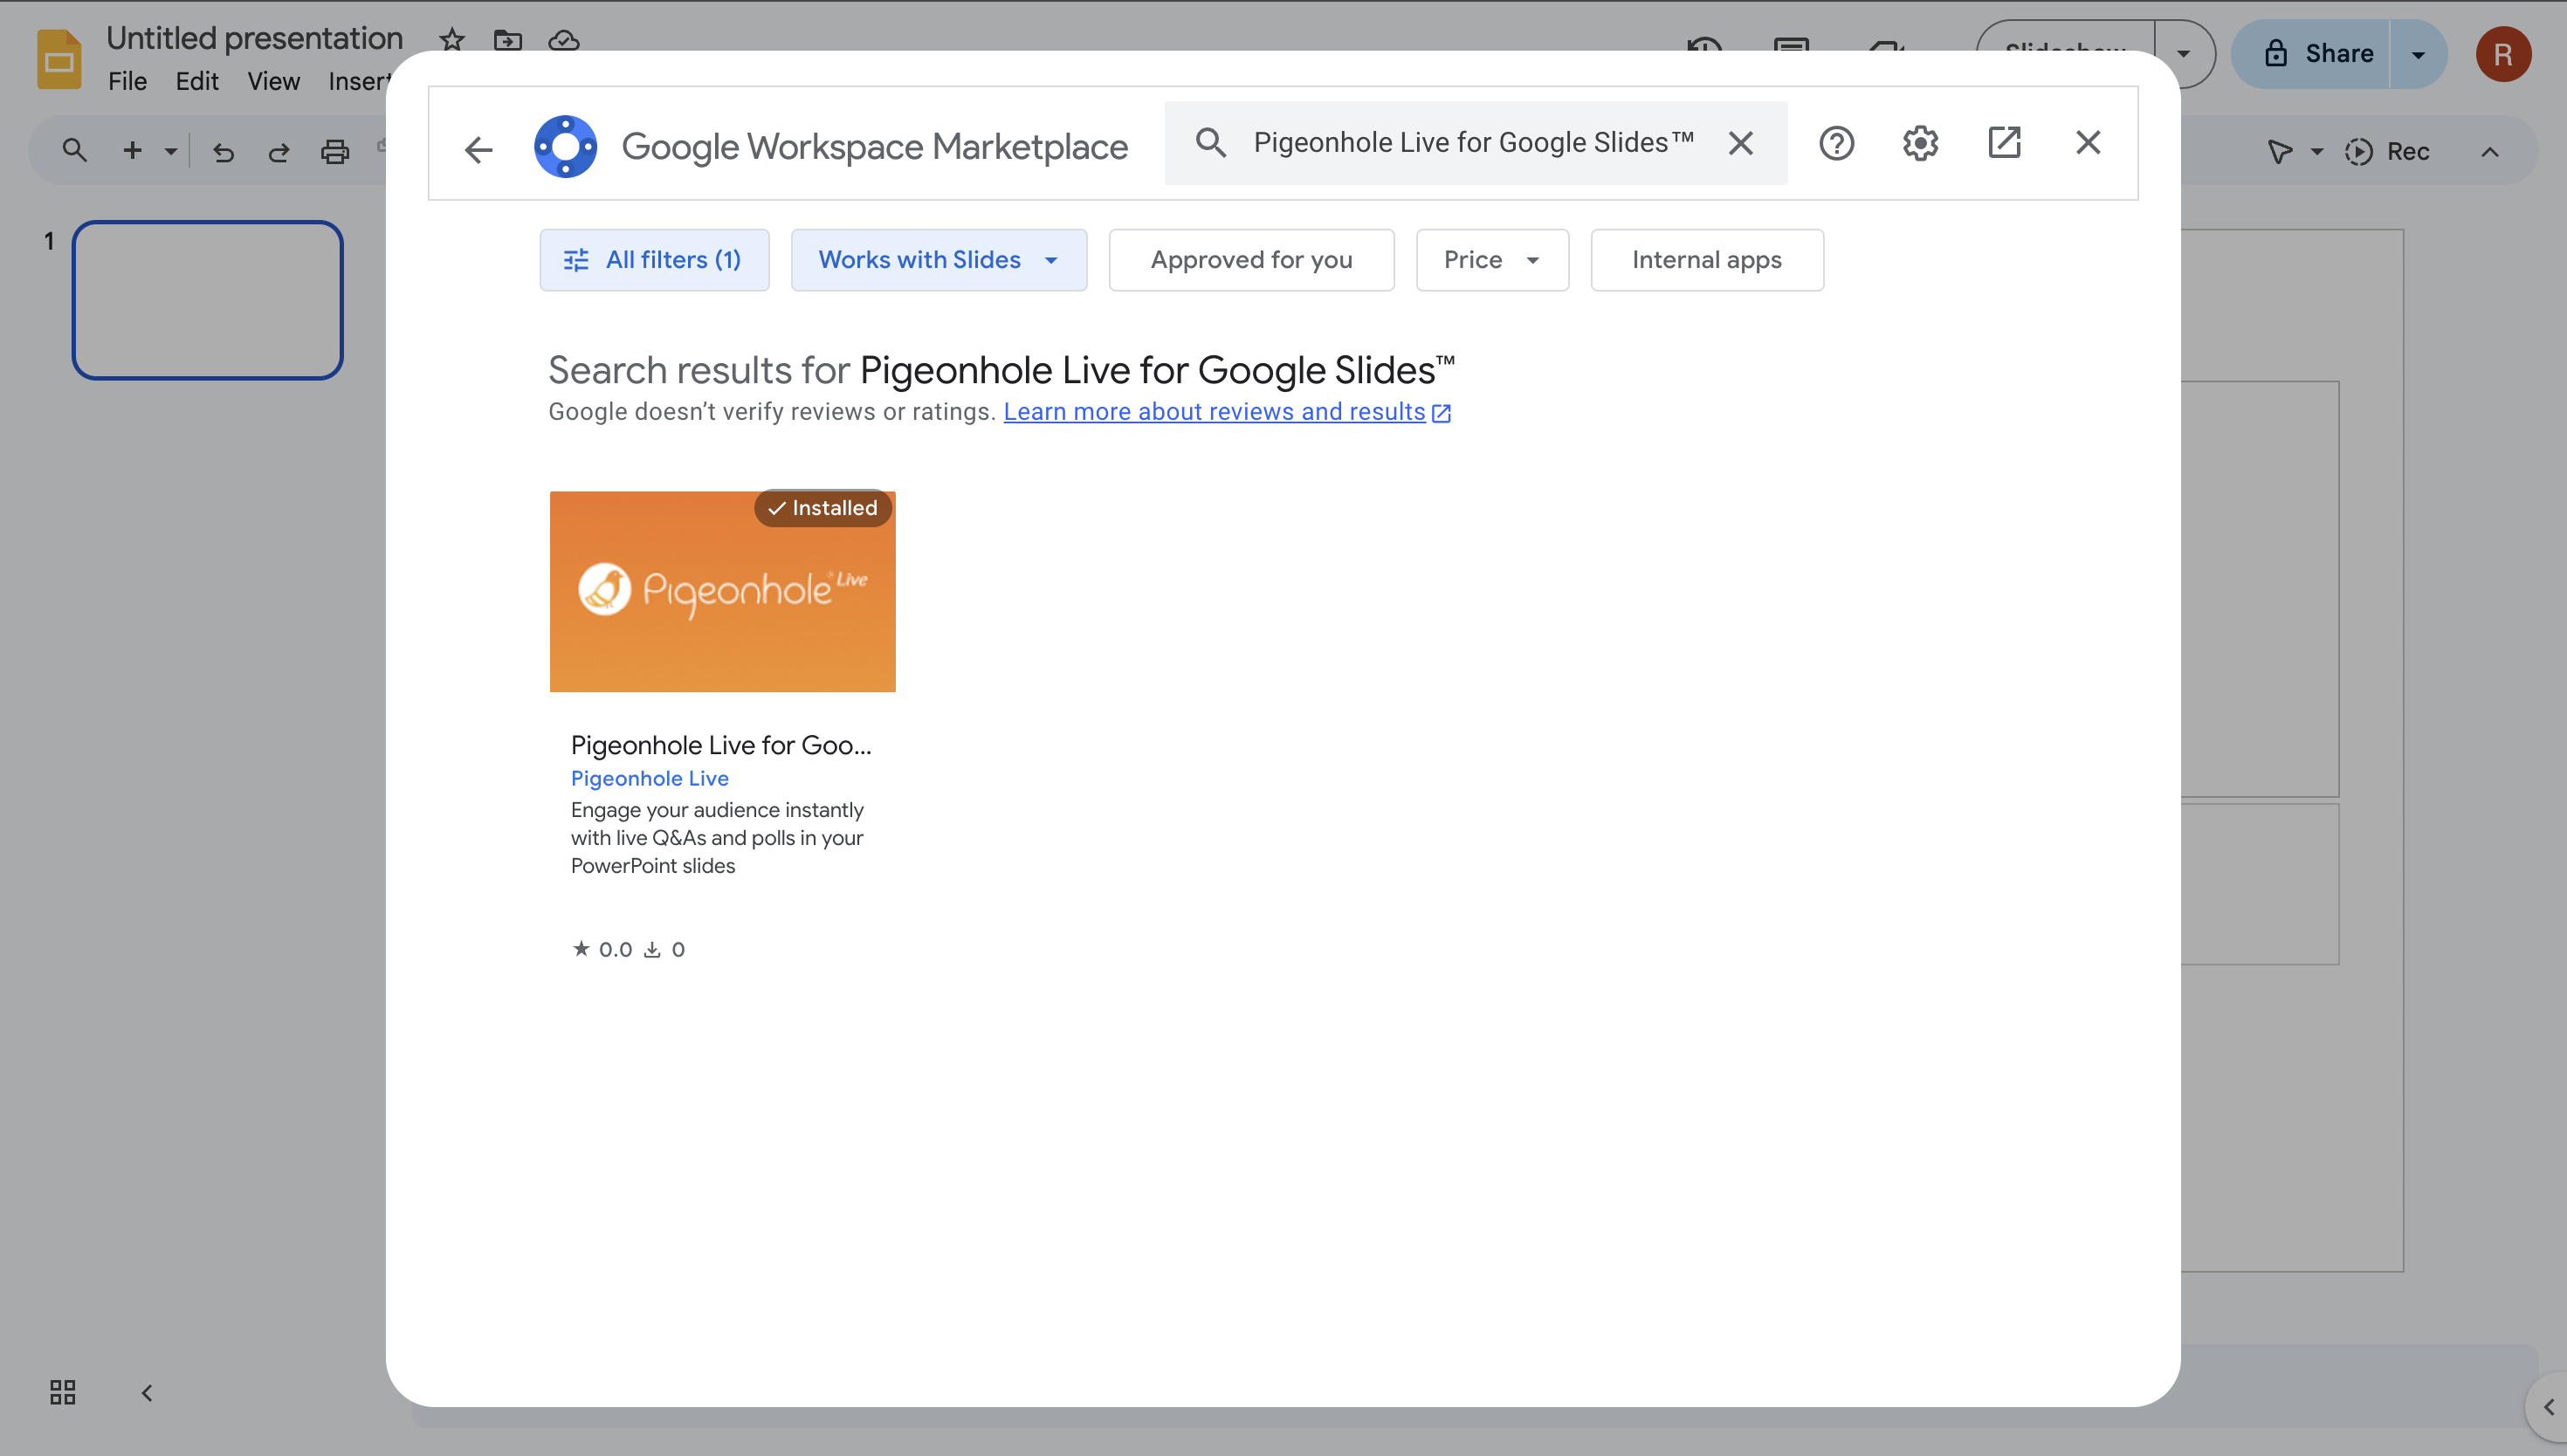The width and height of the screenshot is (2567, 1456).
Task: Open Marketplace settings gear
Action: (x=1920, y=143)
